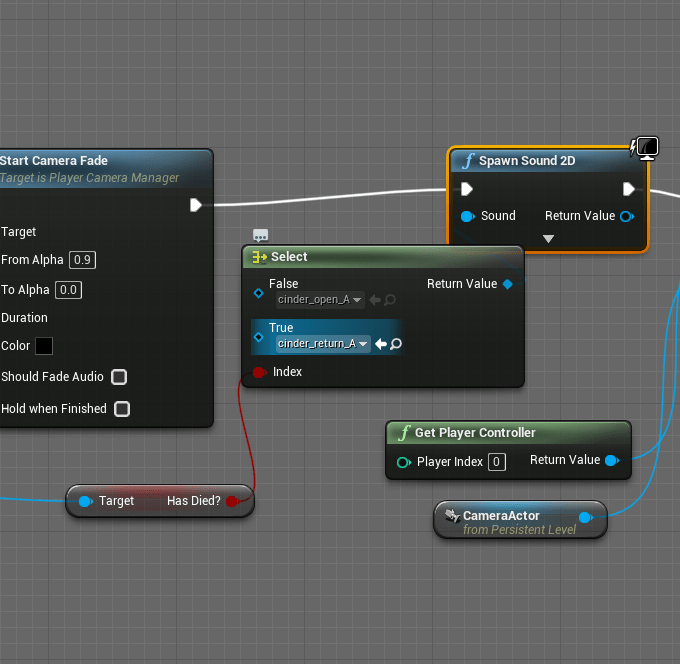Toggle the Hold when Finished checkbox
680x664 pixels.
click(122, 409)
